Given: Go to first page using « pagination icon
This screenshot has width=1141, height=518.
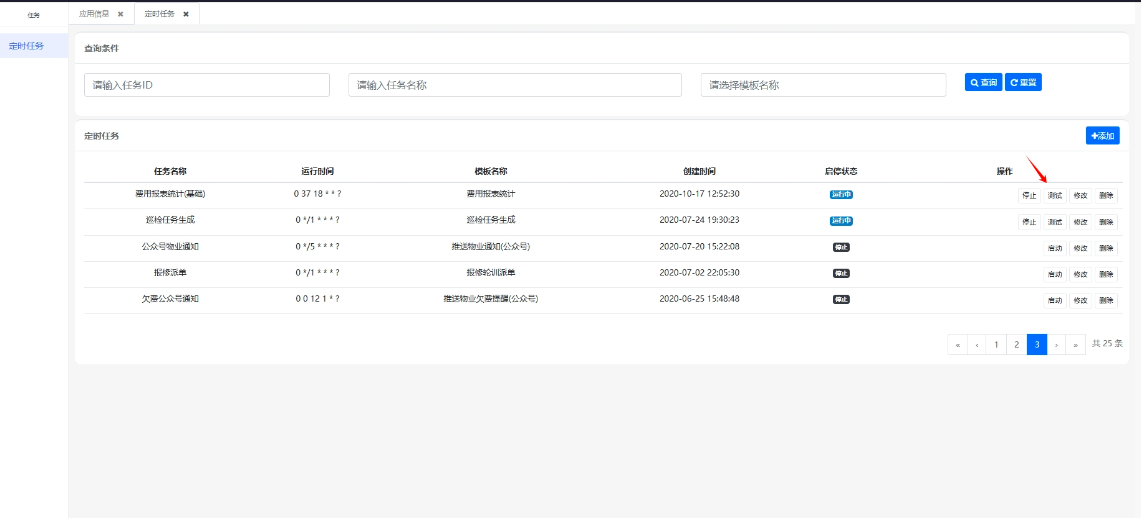Looking at the screenshot, I should [958, 345].
